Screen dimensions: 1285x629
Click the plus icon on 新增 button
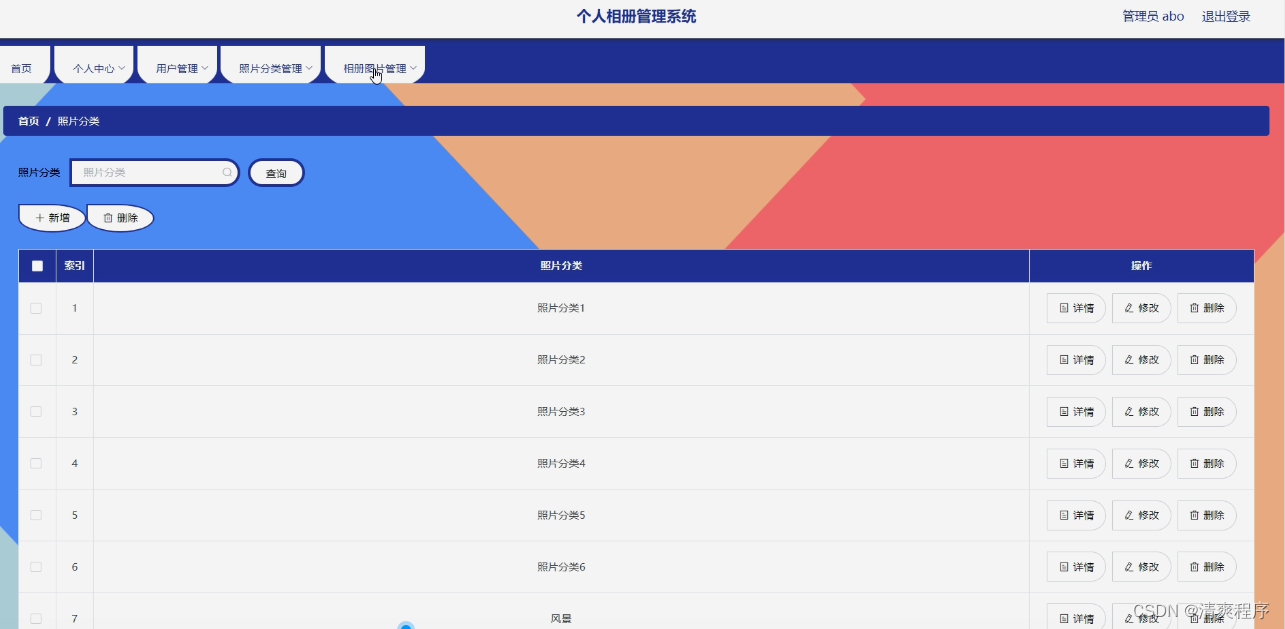click(40, 218)
